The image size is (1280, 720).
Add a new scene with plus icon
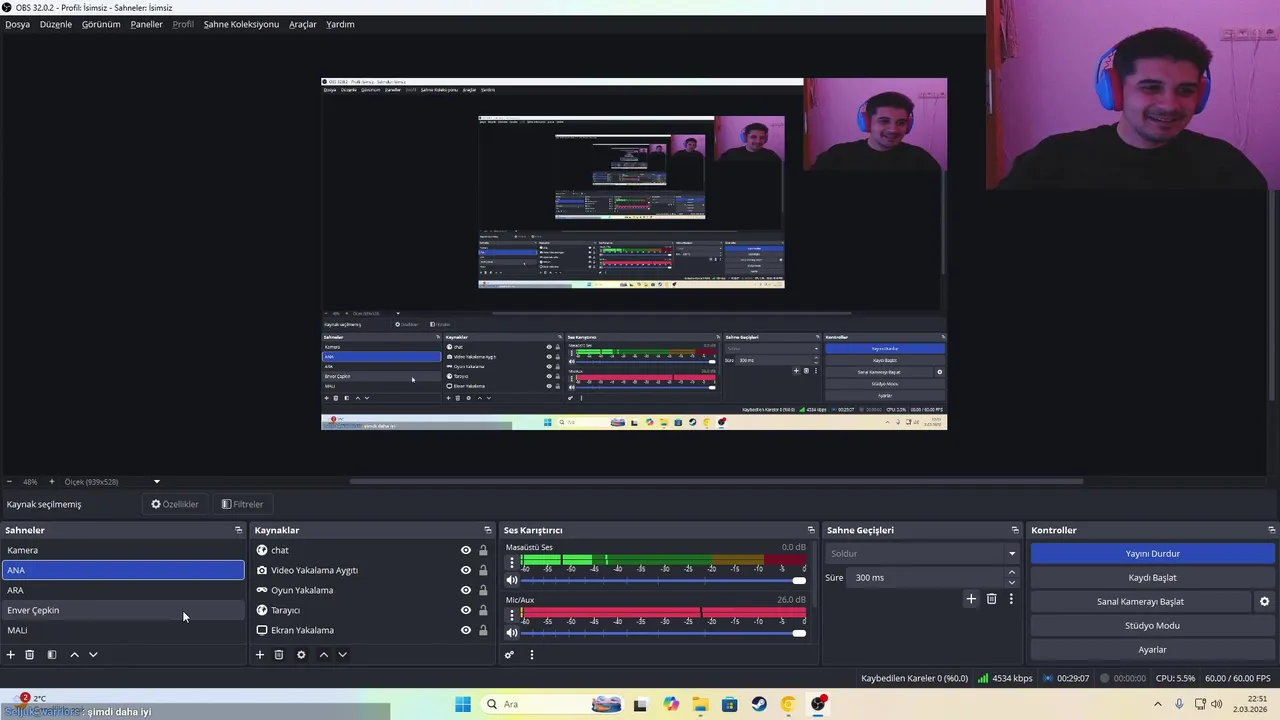[x=11, y=655]
